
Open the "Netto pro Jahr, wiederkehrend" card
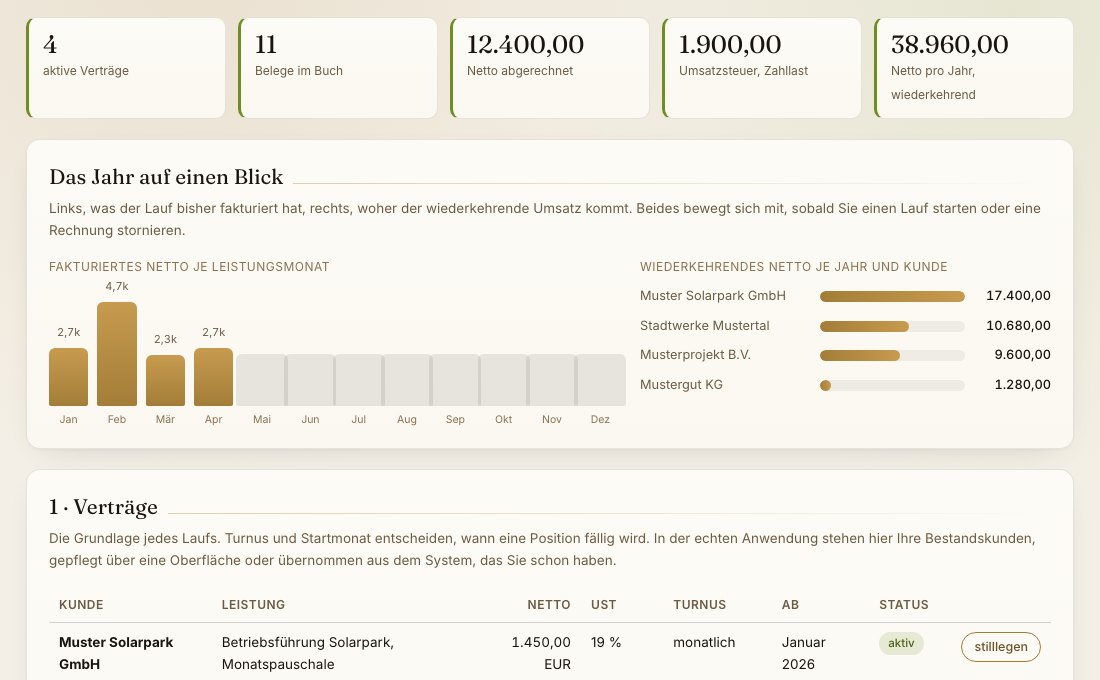click(974, 68)
